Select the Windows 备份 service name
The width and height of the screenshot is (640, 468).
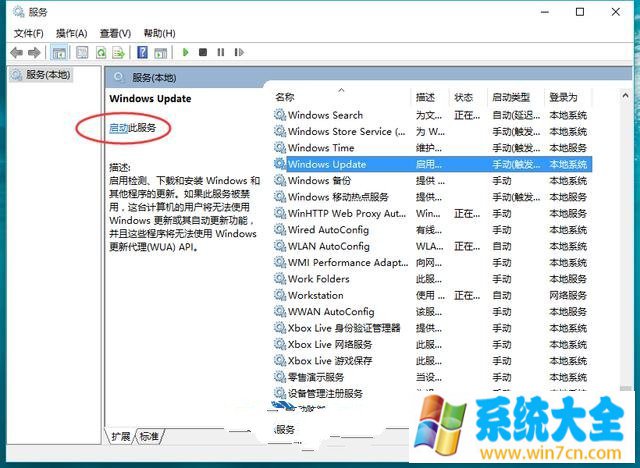(319, 181)
